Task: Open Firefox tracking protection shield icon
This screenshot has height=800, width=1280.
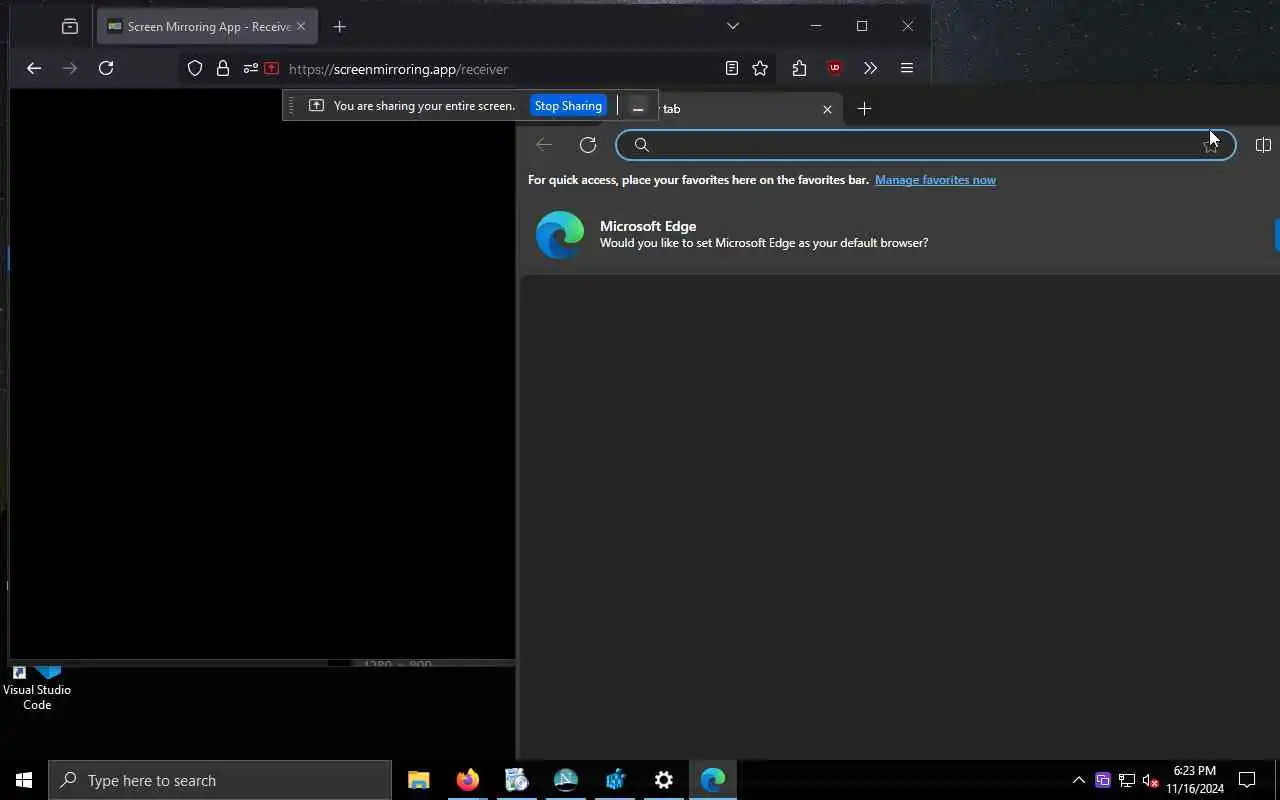Action: pos(195,68)
